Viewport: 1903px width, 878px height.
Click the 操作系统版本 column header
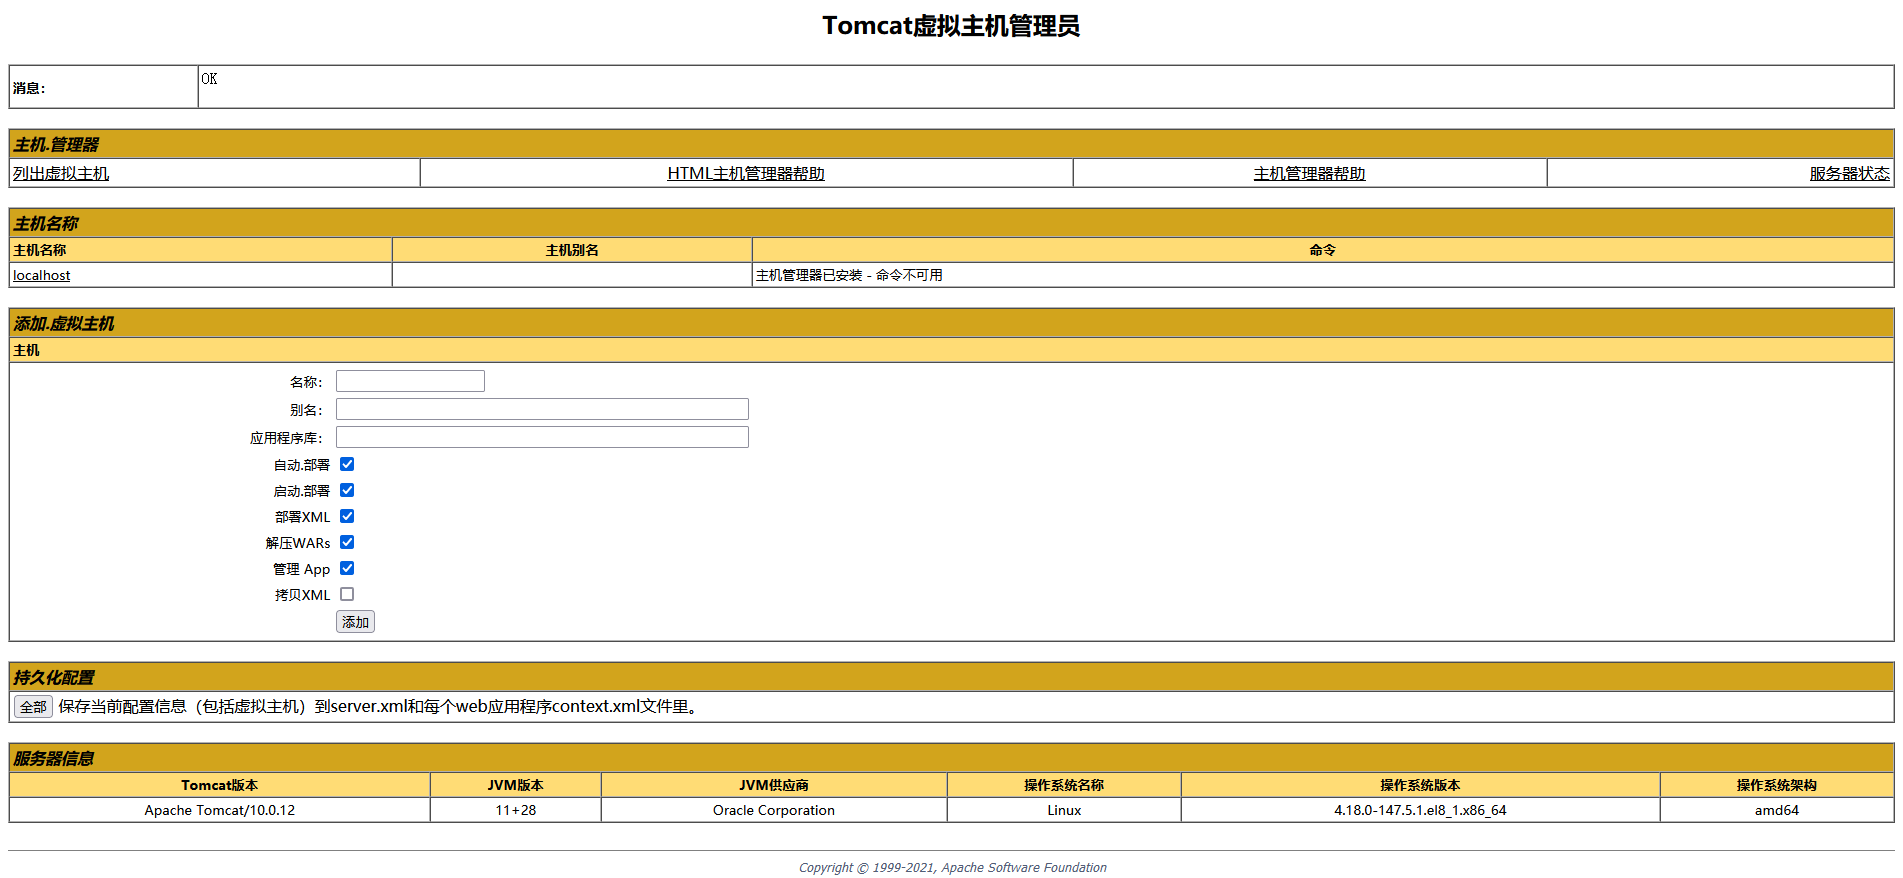1420,785
